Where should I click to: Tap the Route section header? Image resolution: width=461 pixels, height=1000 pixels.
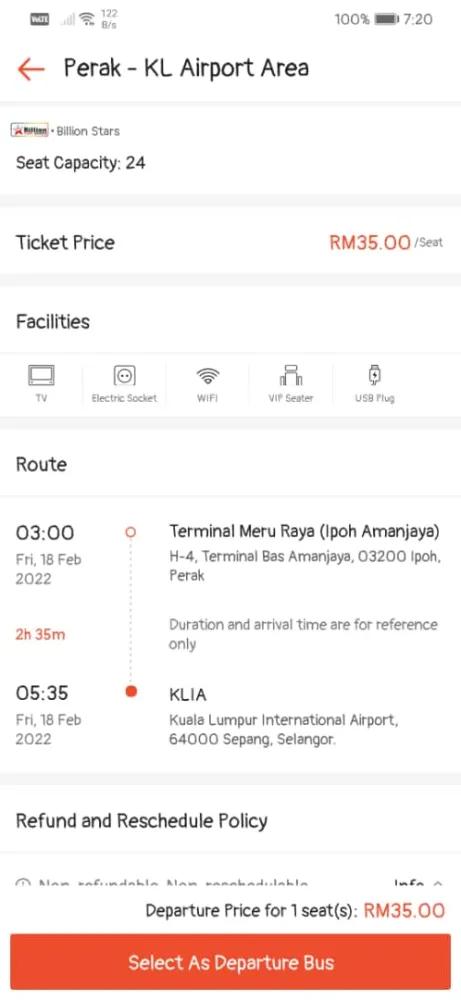41,464
